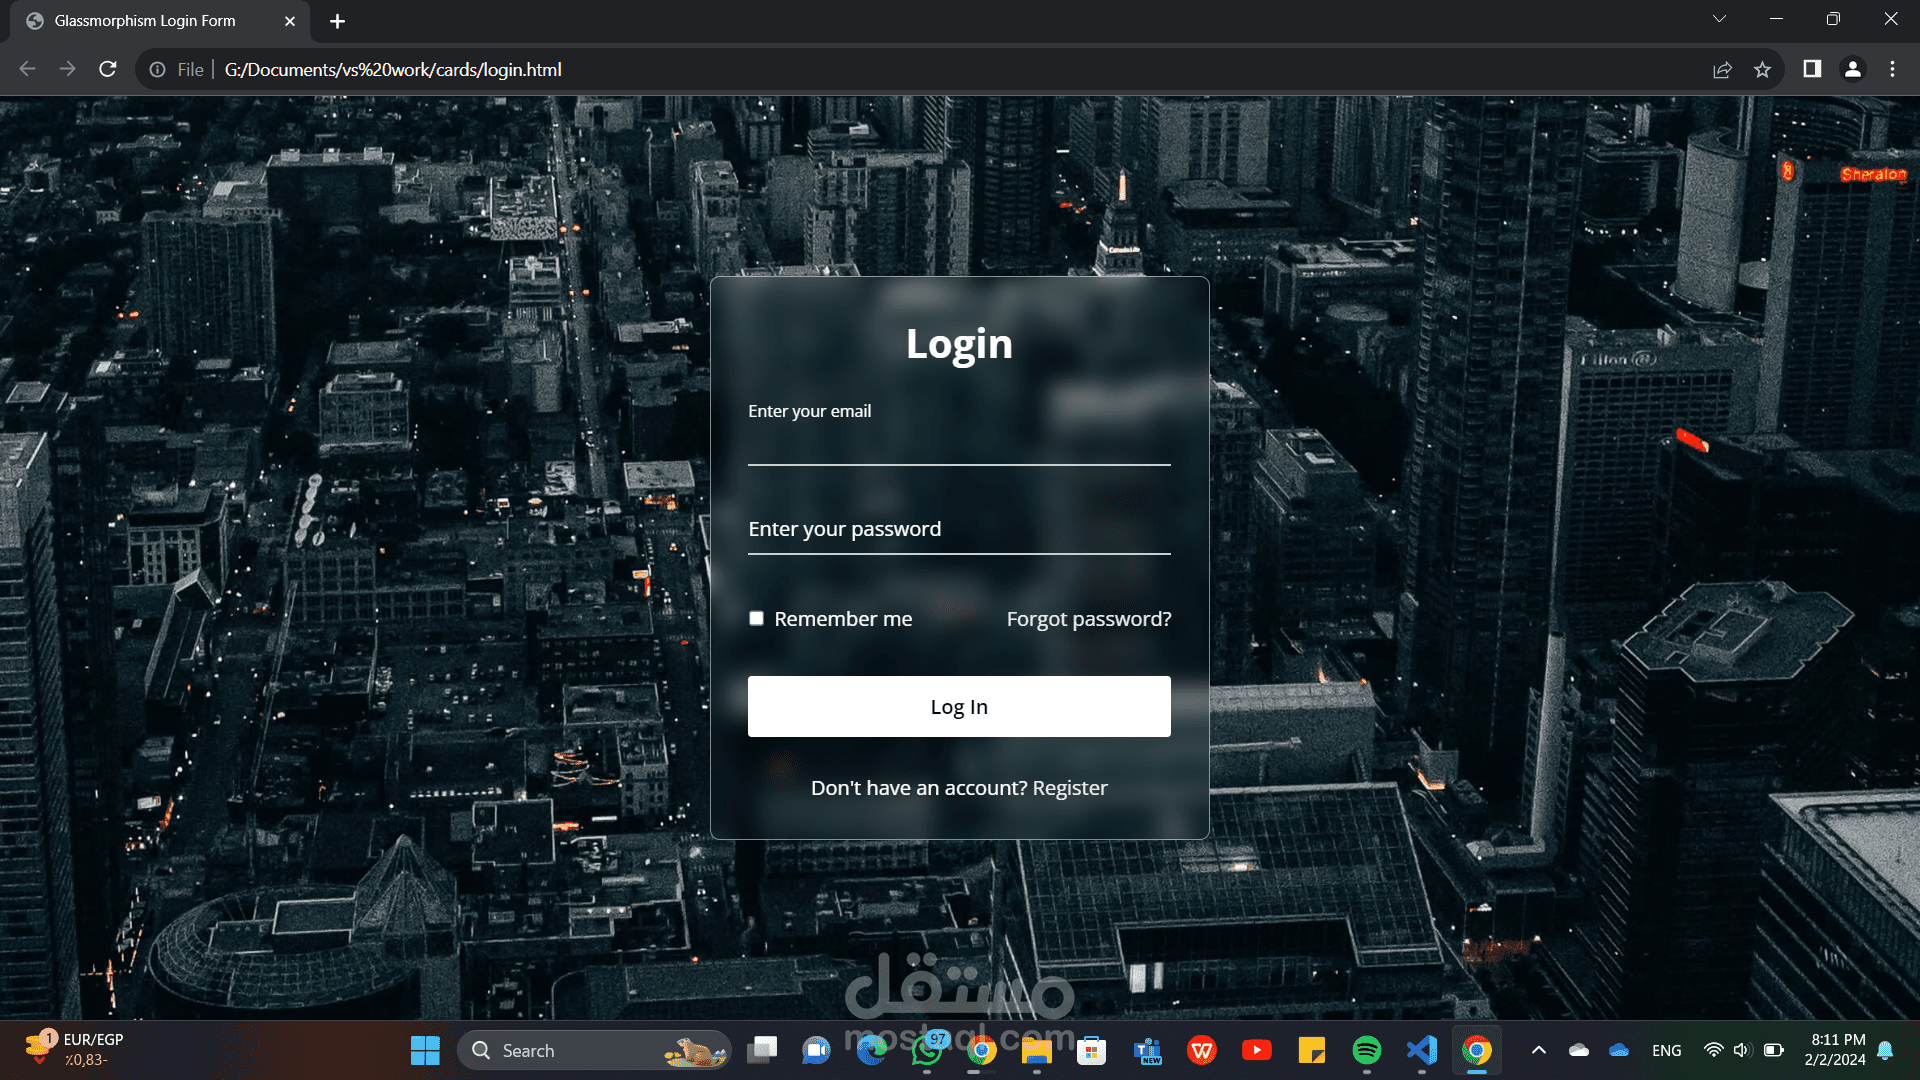The image size is (1920, 1080).
Task: Expand the tab search dropdown arrow
Action: [x=1719, y=19]
